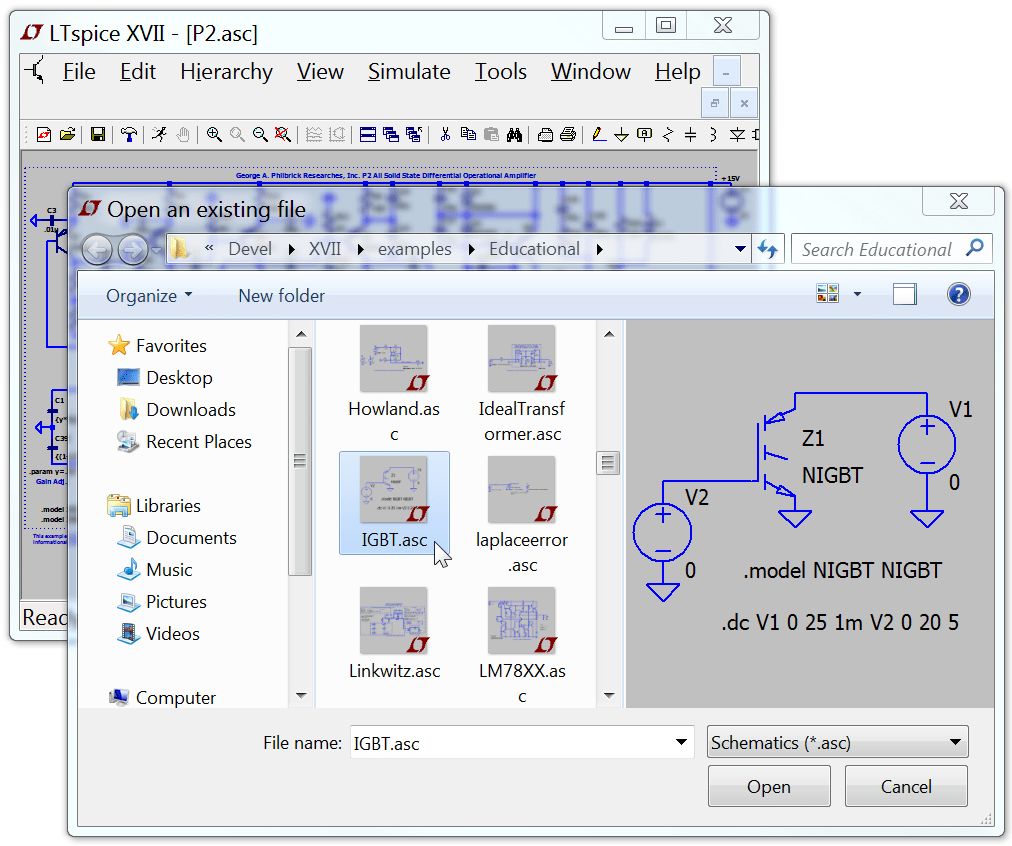The height and width of the screenshot is (846, 1012).
Task: Open the Control Panel hammer icon
Action: [128, 134]
